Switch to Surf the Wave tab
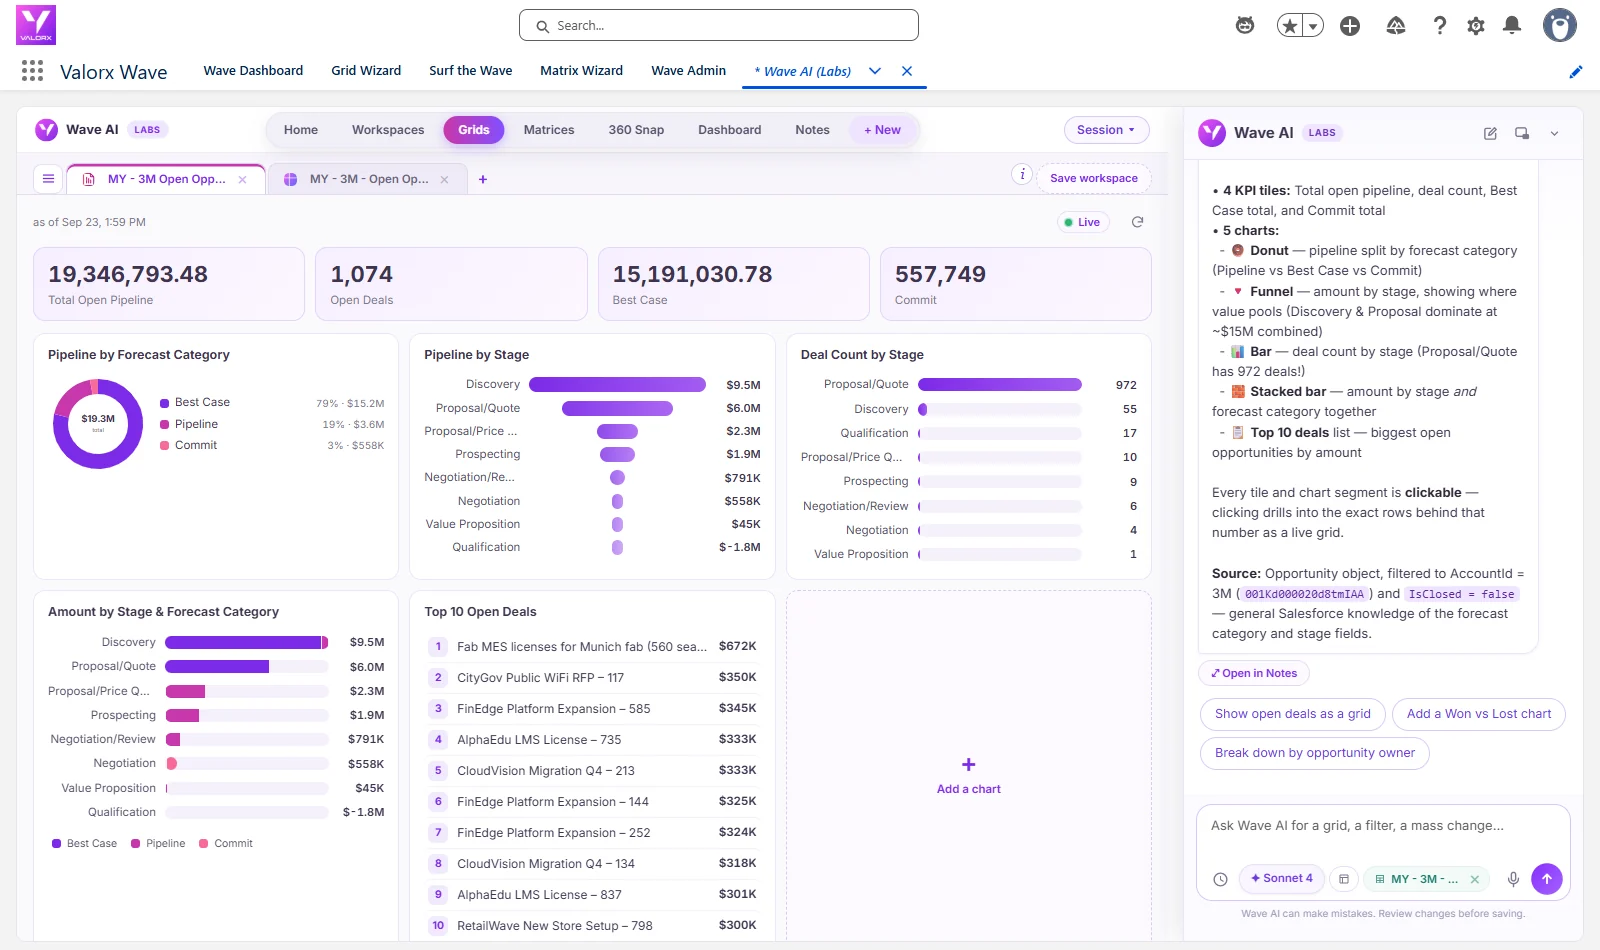 (471, 71)
